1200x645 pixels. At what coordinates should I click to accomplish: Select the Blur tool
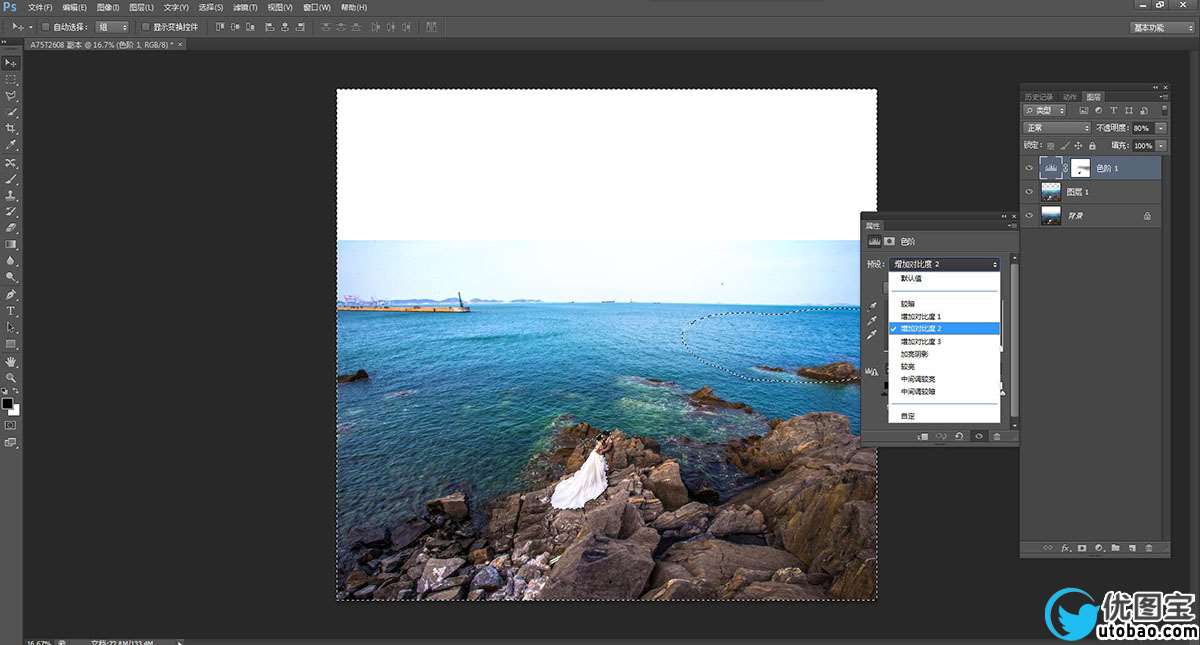pos(11,261)
